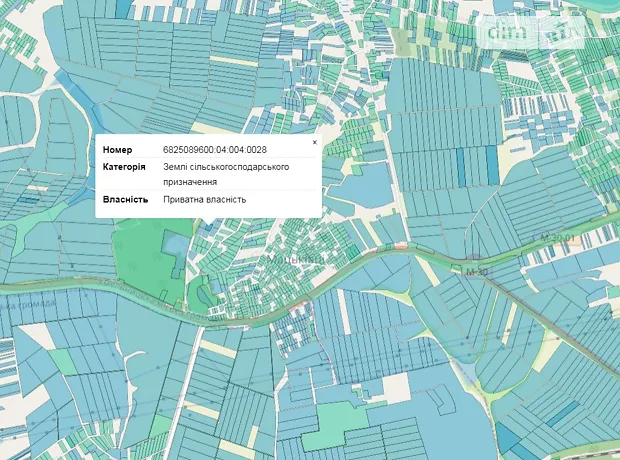This screenshot has width=620, height=460.
Task: Select the large blue parcel right of popup
Action: 362,183
